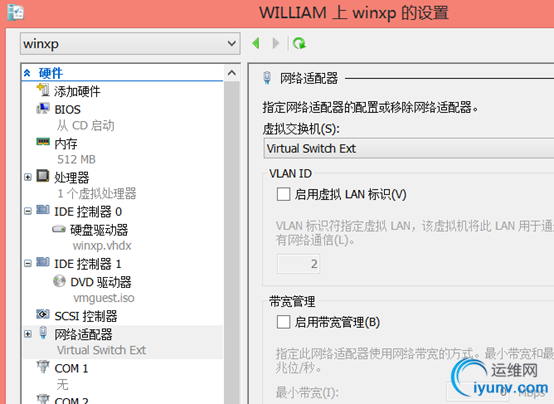This screenshot has width=554, height=404.
Task: Click the 512 MB memory value
Action: pyautogui.click(x=76, y=159)
